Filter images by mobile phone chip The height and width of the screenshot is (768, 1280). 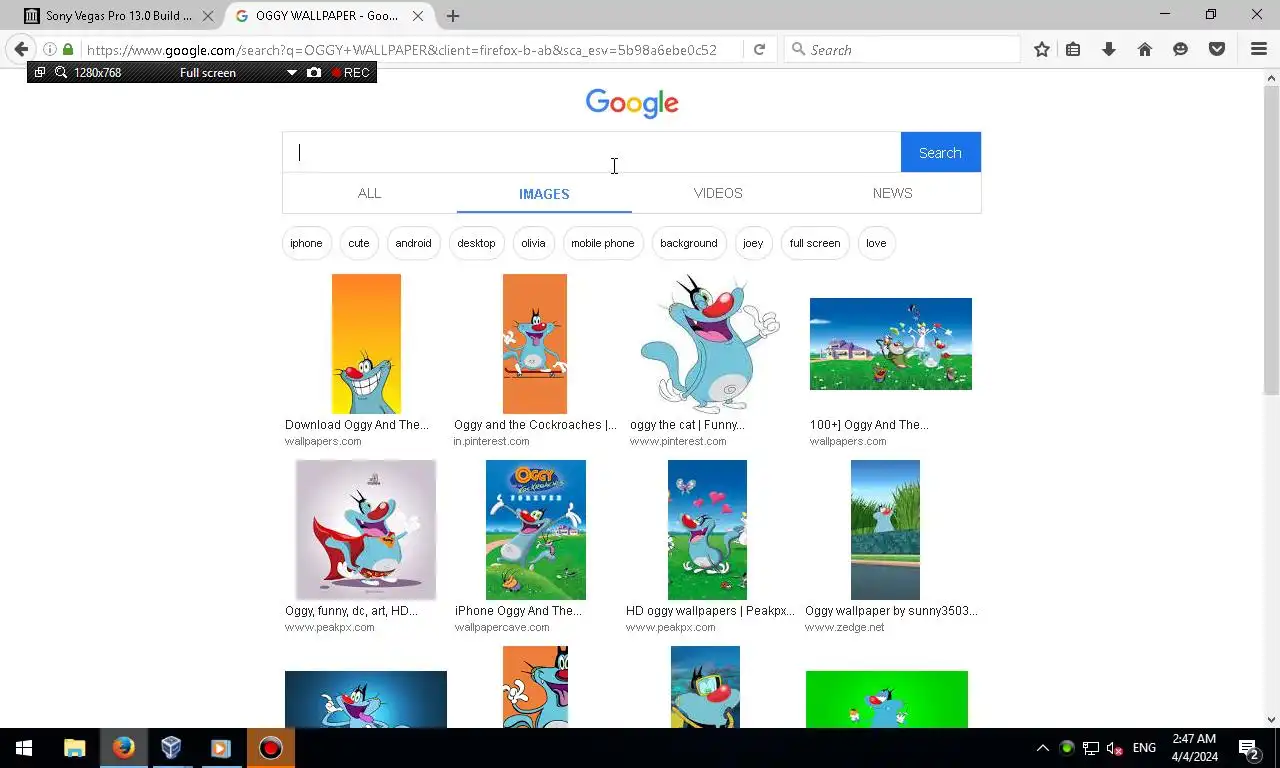tap(603, 243)
